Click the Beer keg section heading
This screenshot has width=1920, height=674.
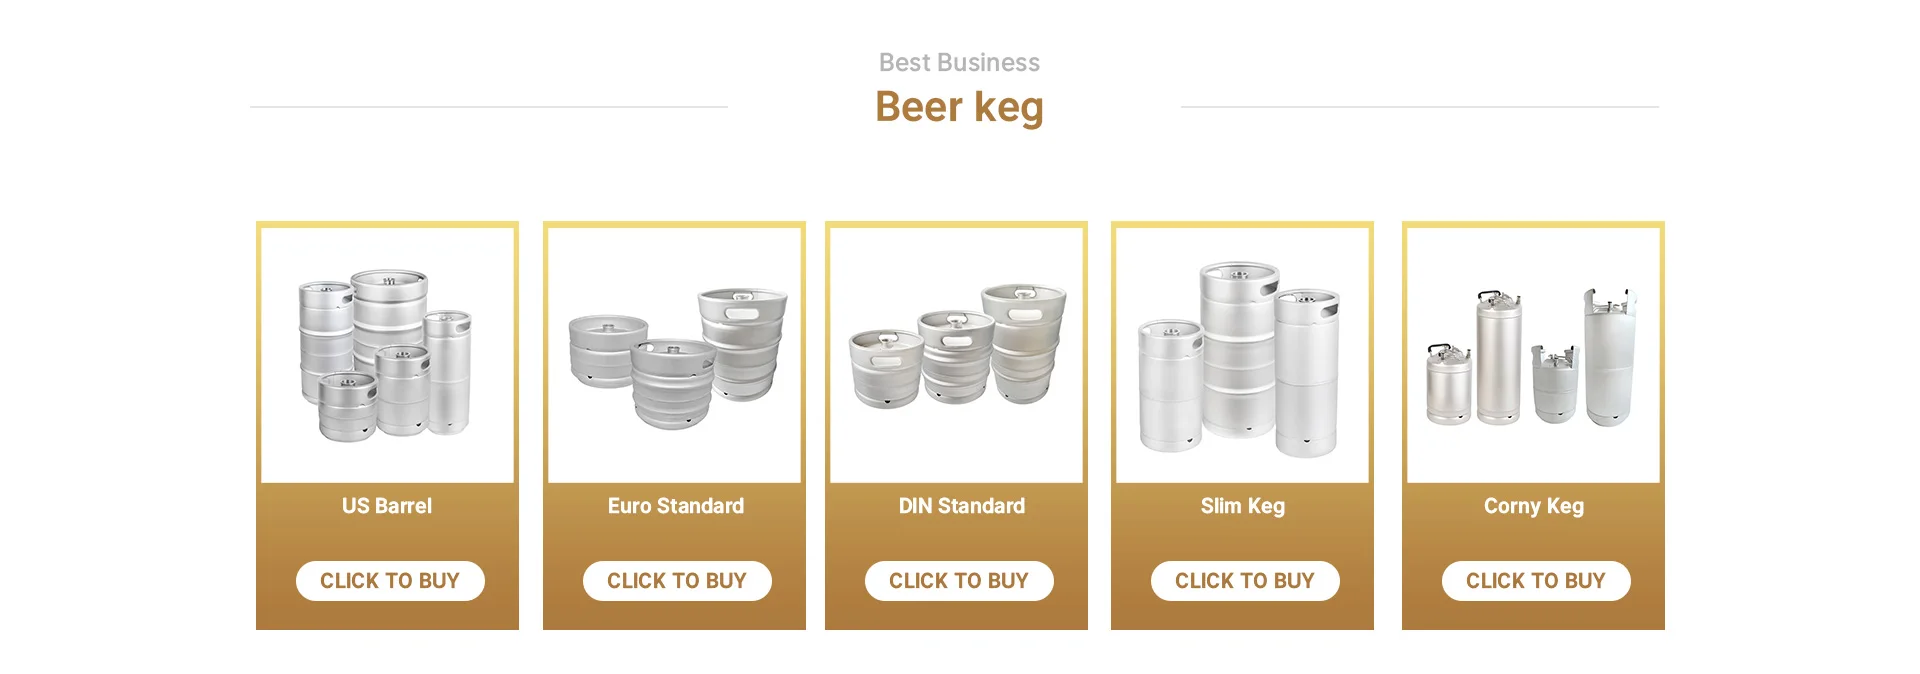pyautogui.click(x=959, y=106)
